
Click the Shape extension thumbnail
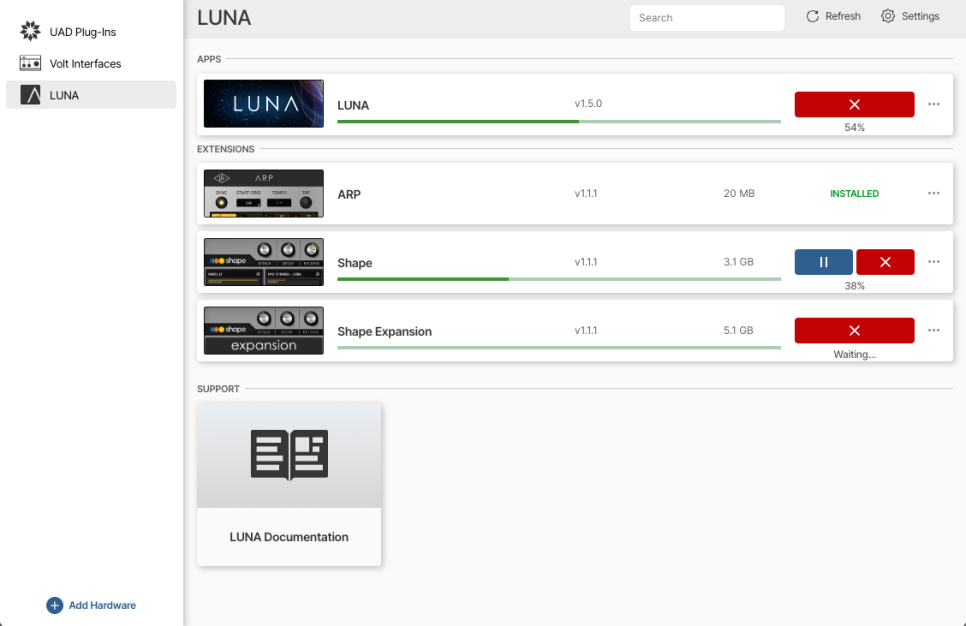[x=264, y=262]
